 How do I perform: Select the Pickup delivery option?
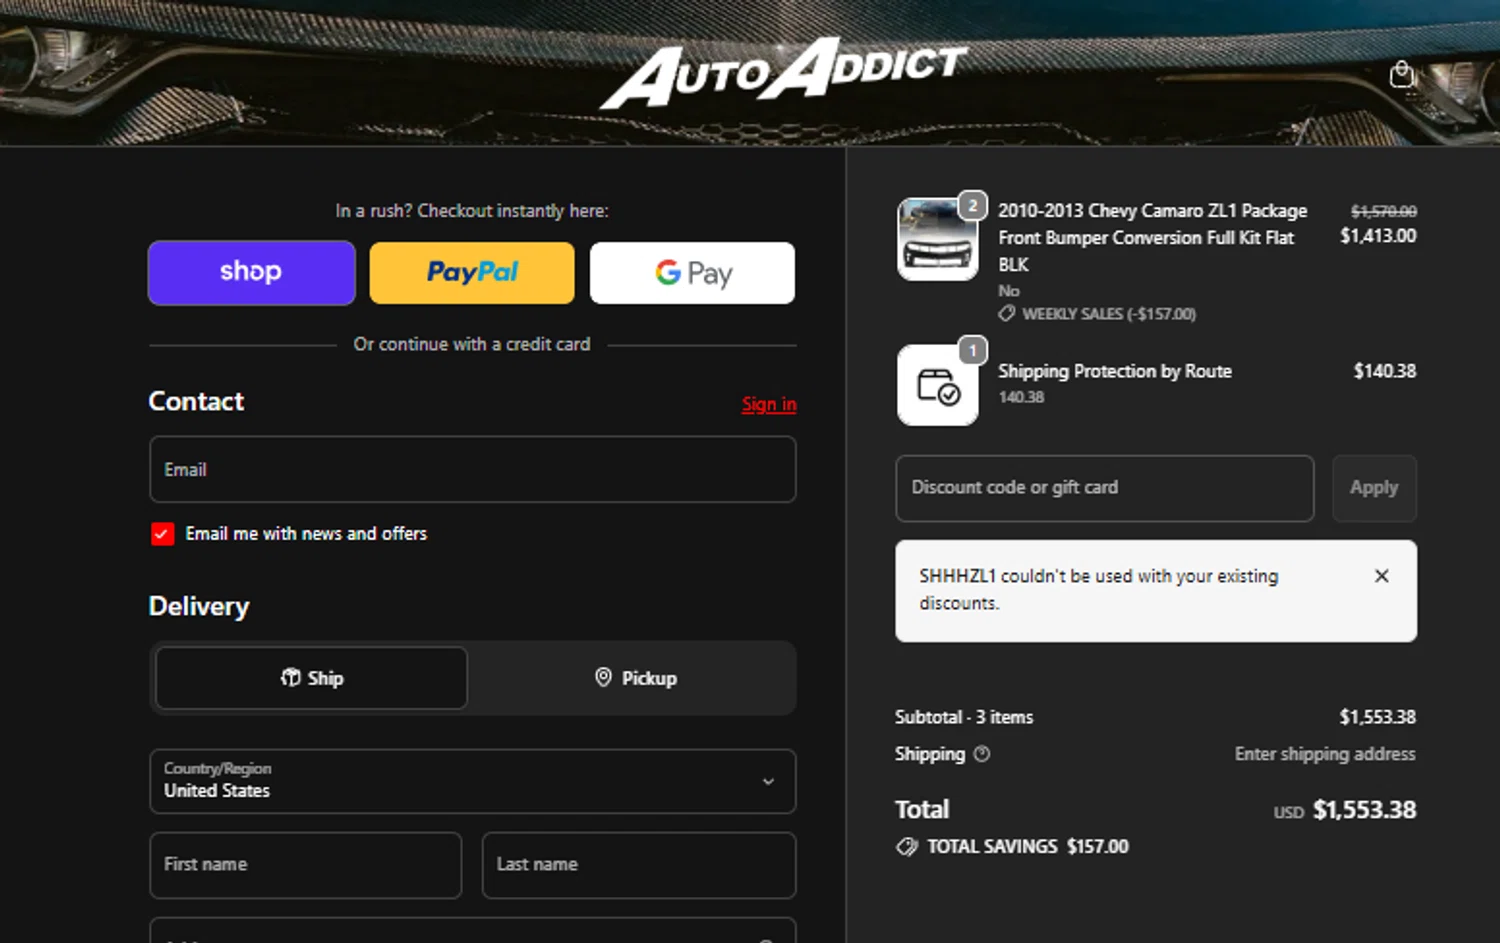(635, 678)
